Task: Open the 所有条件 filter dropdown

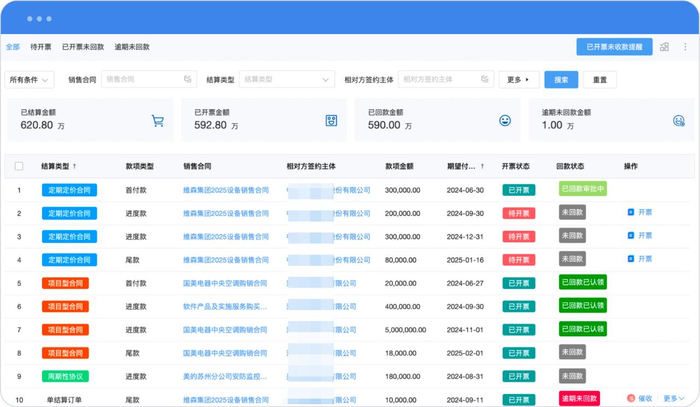Action: point(30,79)
